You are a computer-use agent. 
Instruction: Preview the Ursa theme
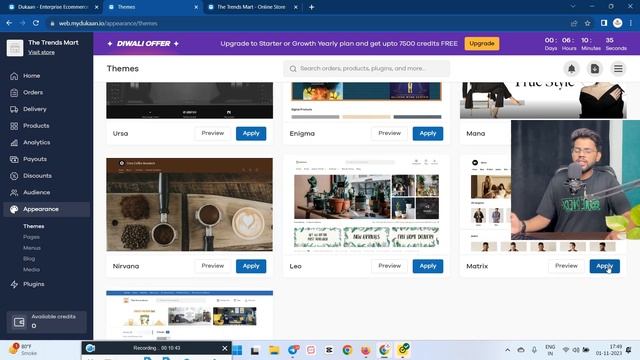pyautogui.click(x=213, y=133)
